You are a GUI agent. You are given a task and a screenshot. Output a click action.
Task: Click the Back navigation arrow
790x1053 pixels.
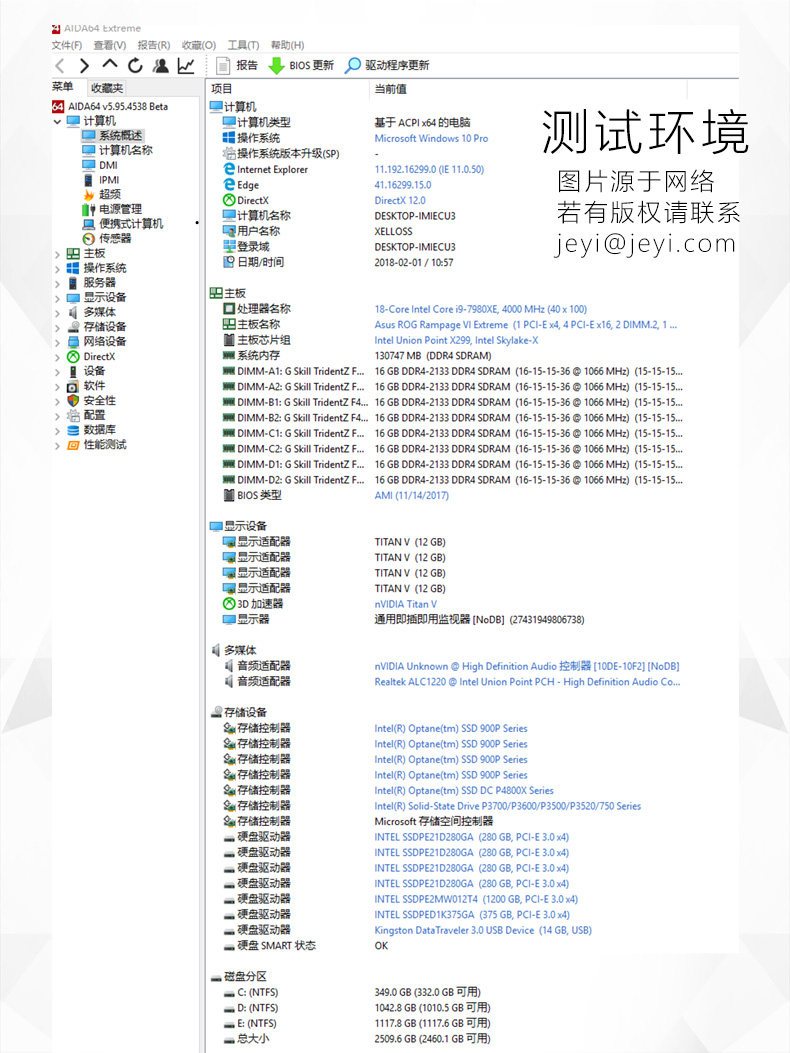click(x=60, y=66)
